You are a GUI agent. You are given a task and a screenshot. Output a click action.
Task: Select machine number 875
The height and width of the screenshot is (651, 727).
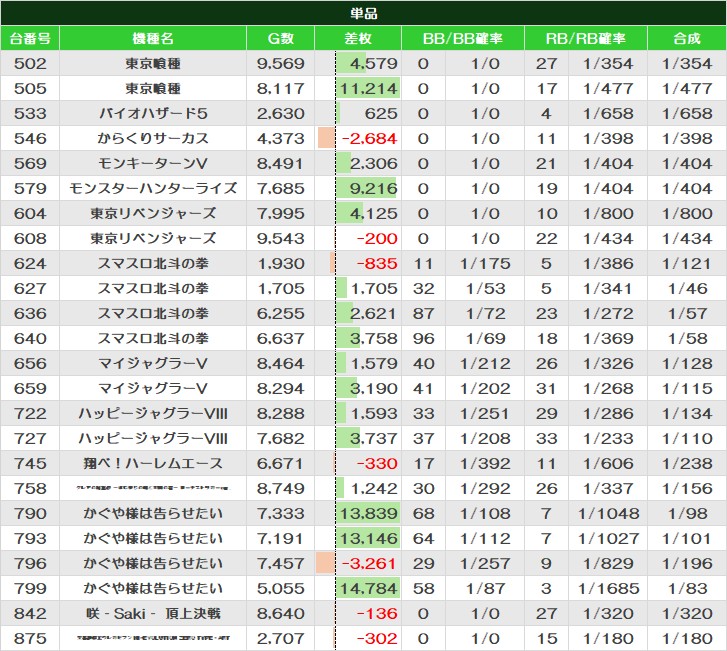(x=30, y=639)
